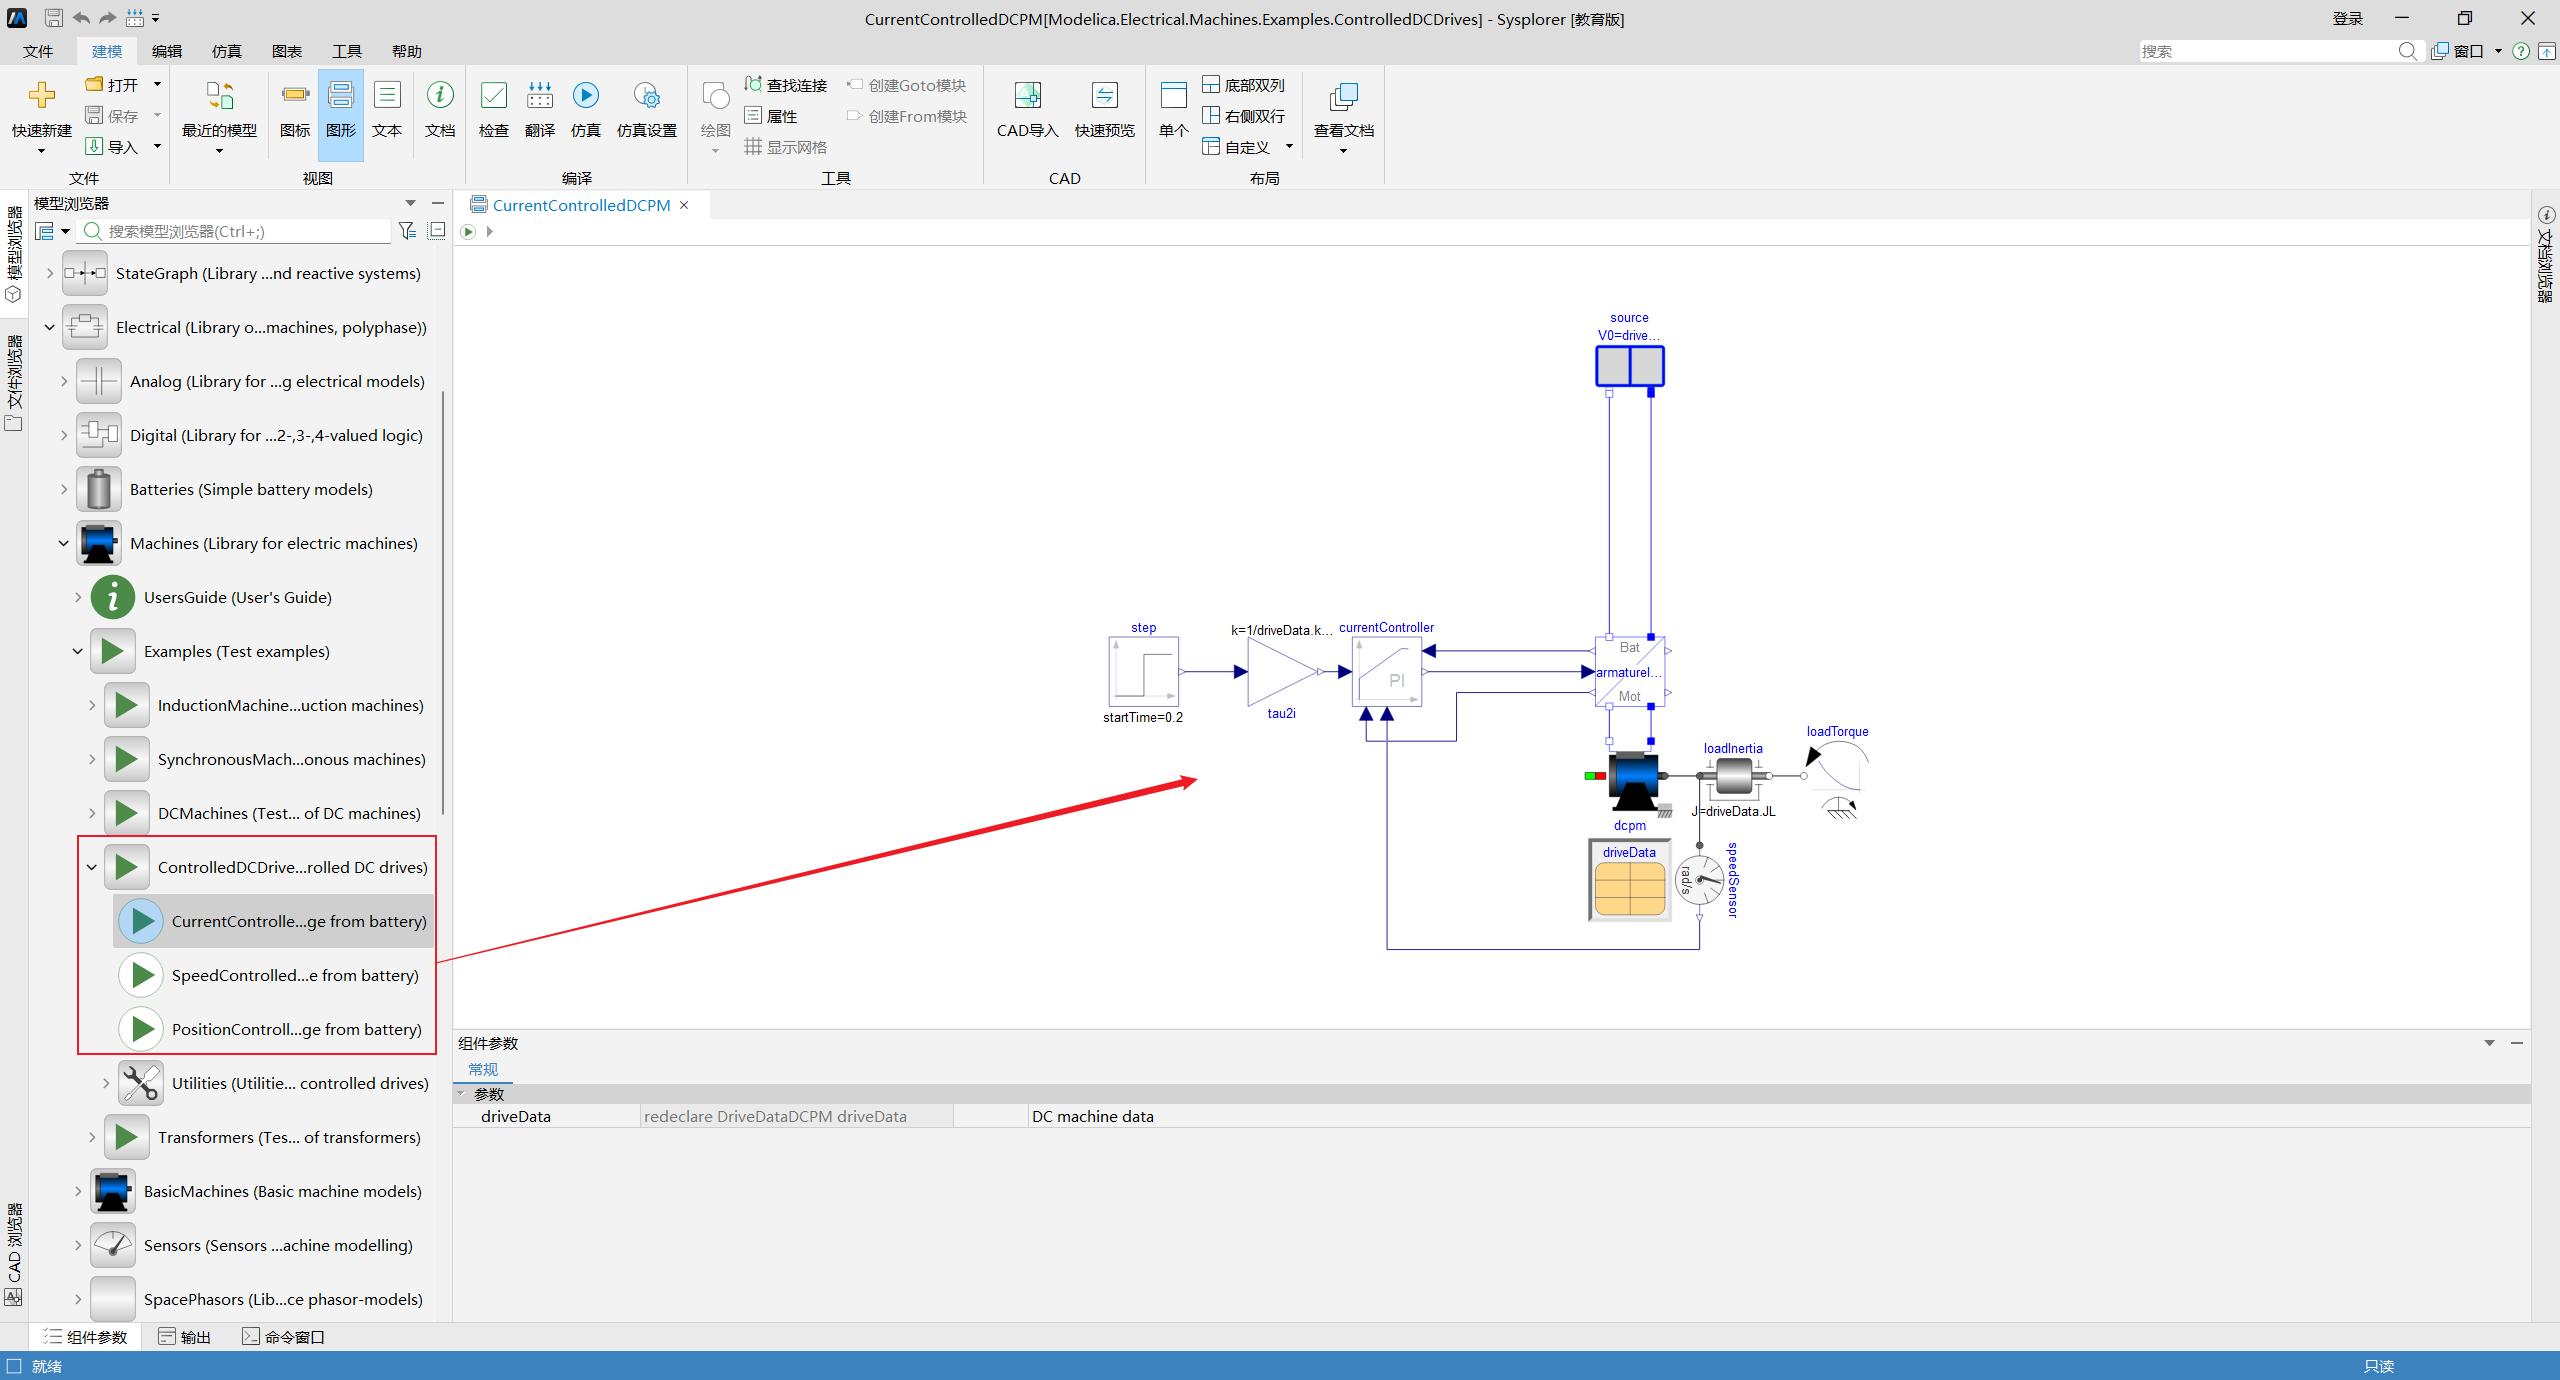Click 查找连接 find connection

point(786,85)
